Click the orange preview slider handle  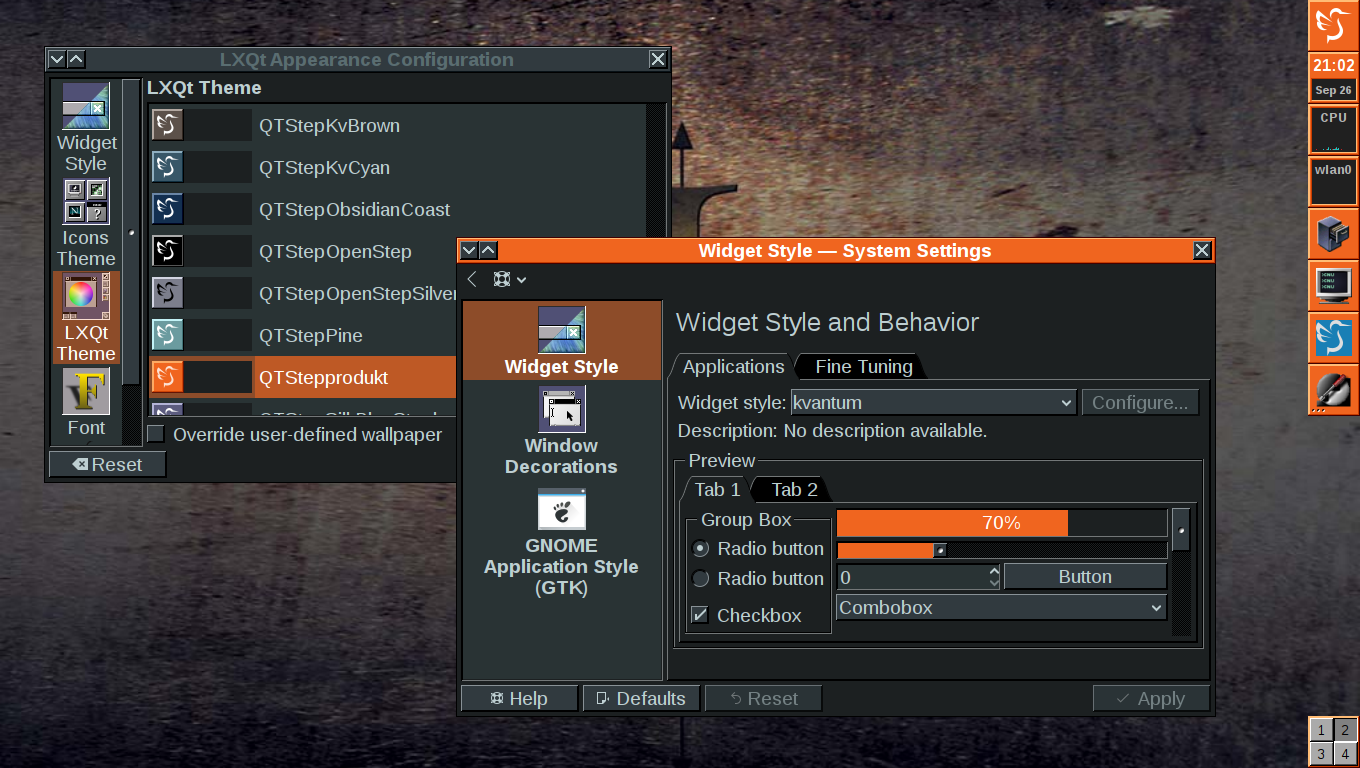(x=940, y=550)
